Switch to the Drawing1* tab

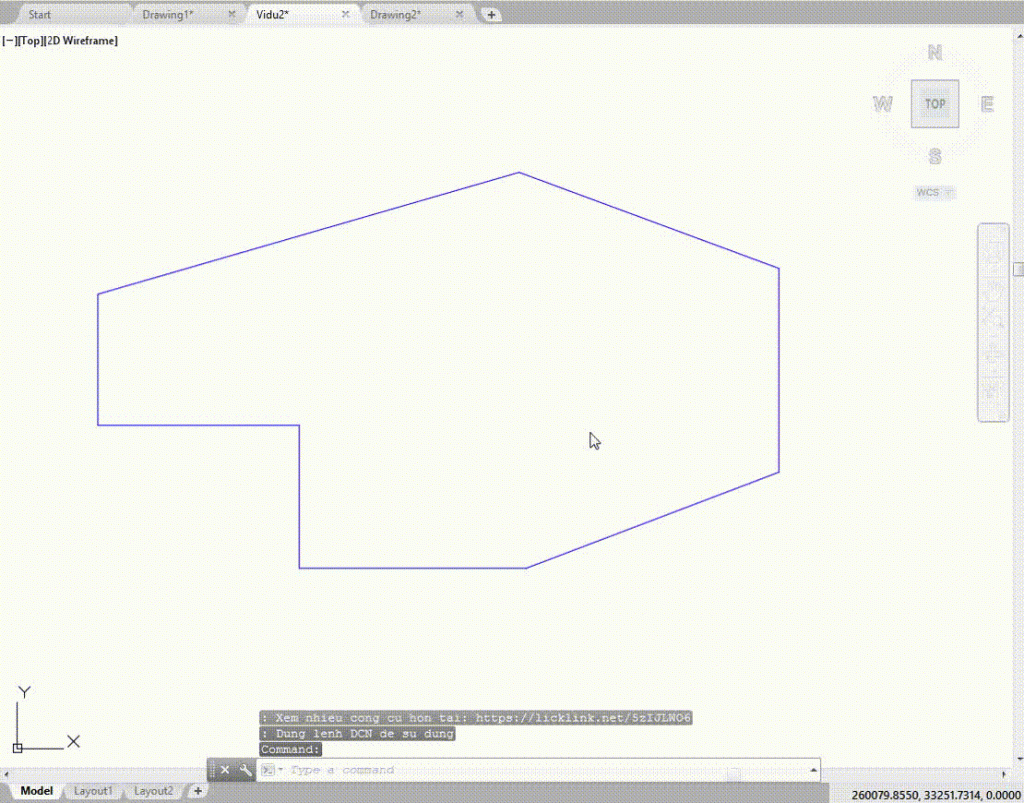pos(168,15)
